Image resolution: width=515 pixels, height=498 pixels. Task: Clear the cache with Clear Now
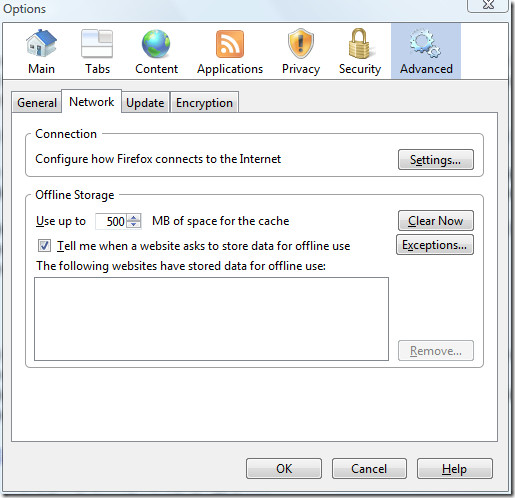coord(436,221)
